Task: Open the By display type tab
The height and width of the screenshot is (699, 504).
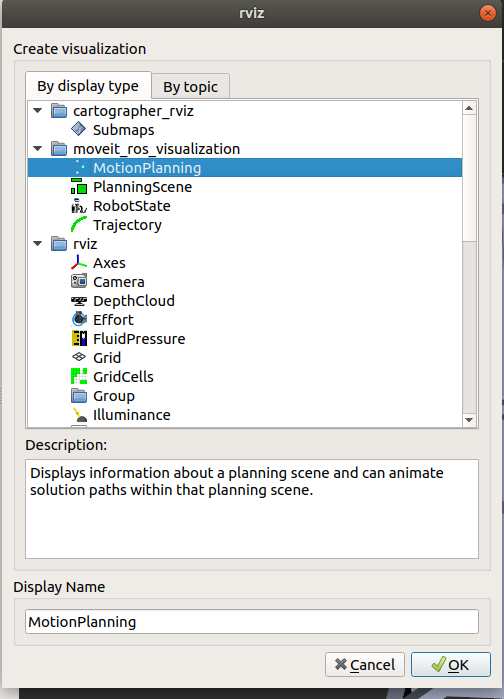Action: [x=88, y=86]
